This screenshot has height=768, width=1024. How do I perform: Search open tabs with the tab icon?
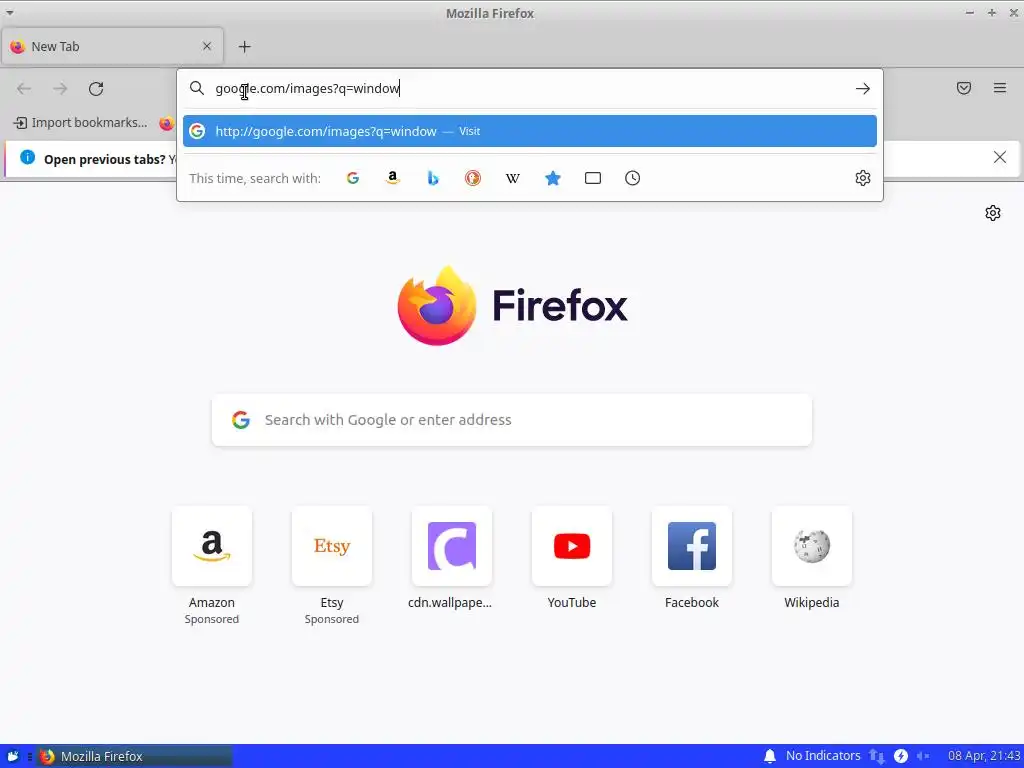592,178
